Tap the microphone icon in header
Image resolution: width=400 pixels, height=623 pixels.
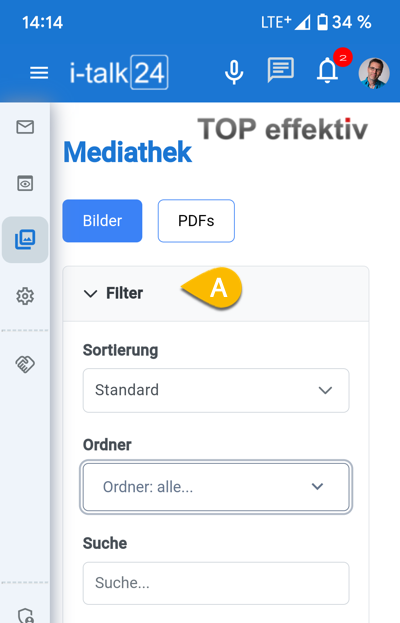point(234,72)
